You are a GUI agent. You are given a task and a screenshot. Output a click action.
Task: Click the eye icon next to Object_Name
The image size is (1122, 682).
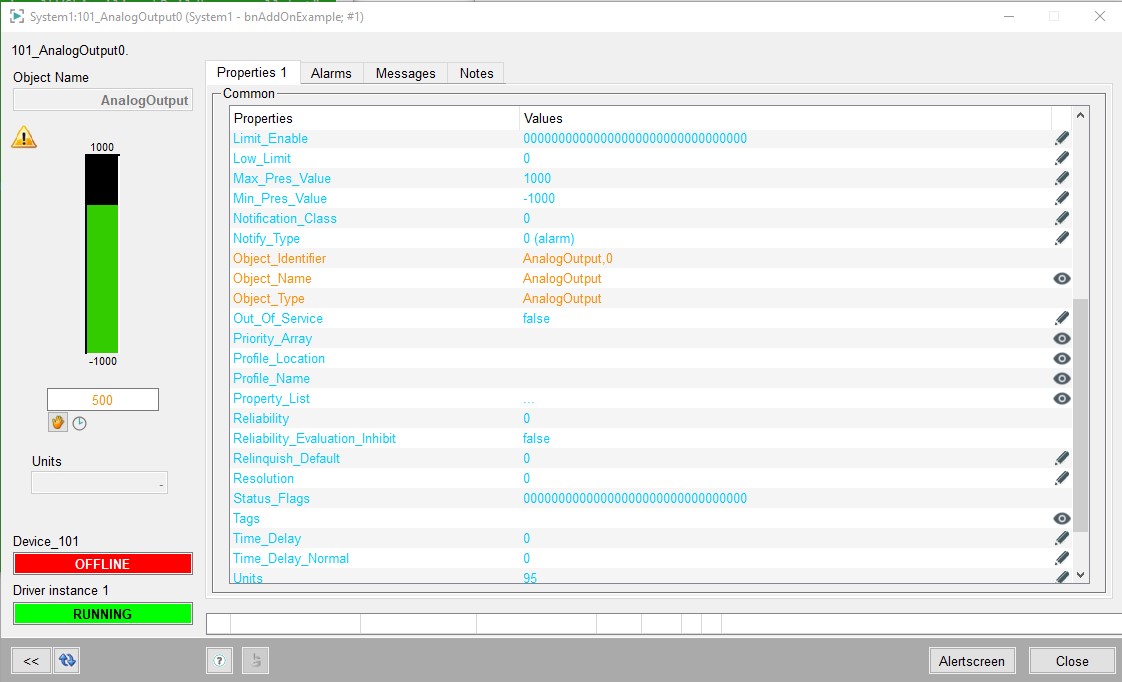[1062, 279]
